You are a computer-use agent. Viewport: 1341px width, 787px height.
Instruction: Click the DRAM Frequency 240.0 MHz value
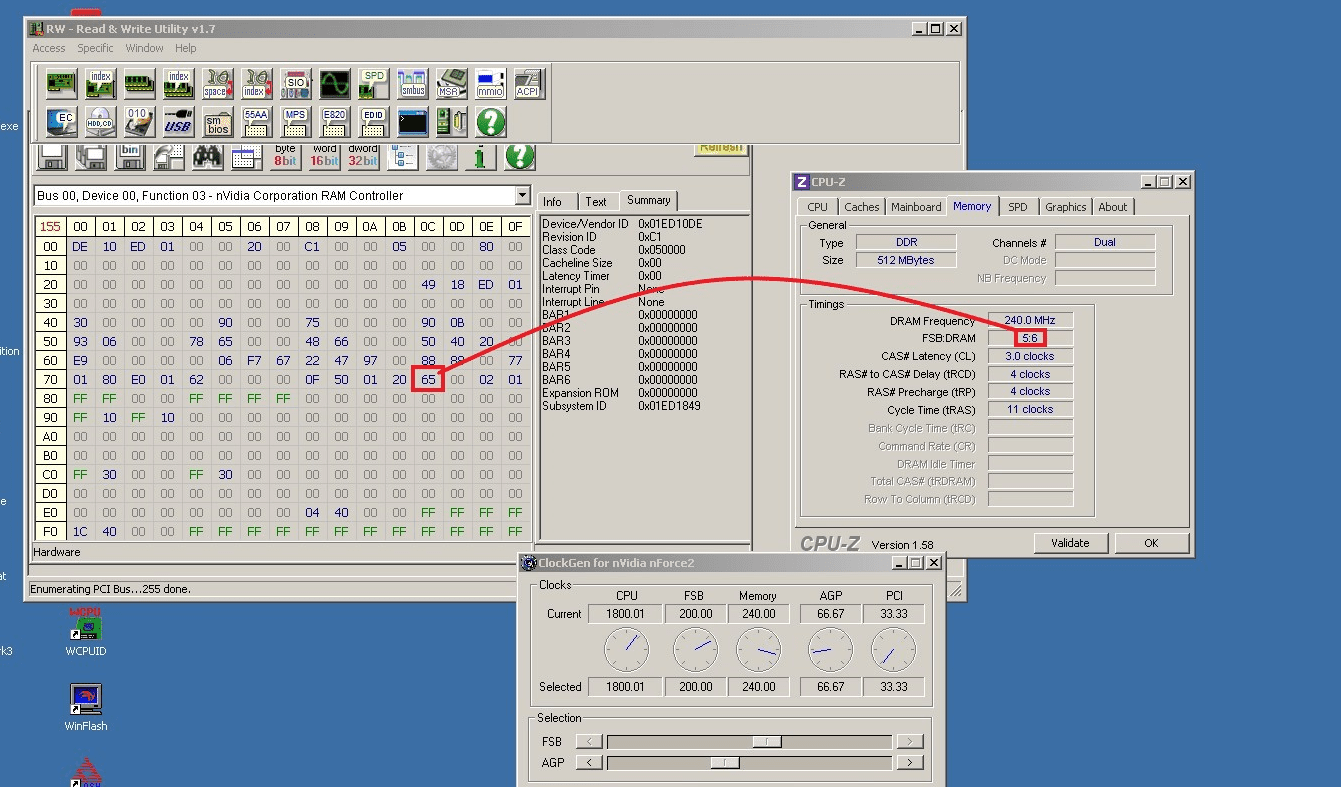click(1030, 321)
